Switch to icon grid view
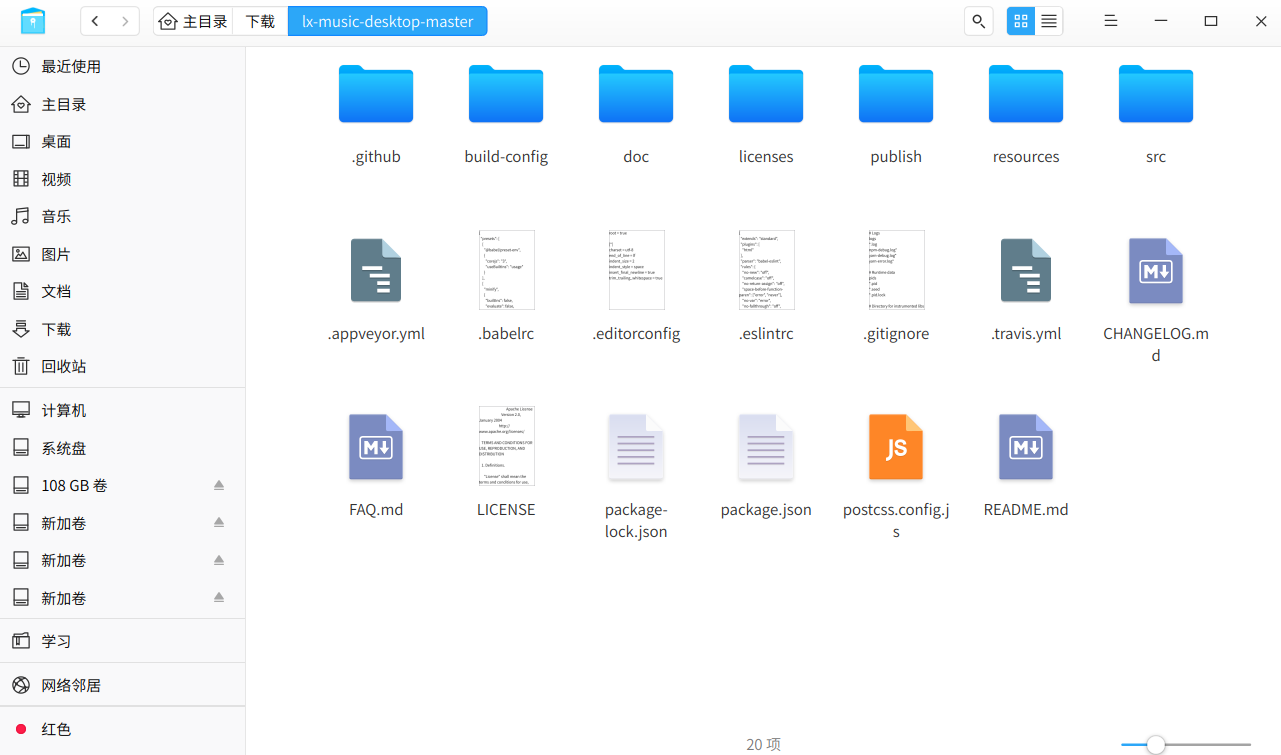 (x=1020, y=21)
